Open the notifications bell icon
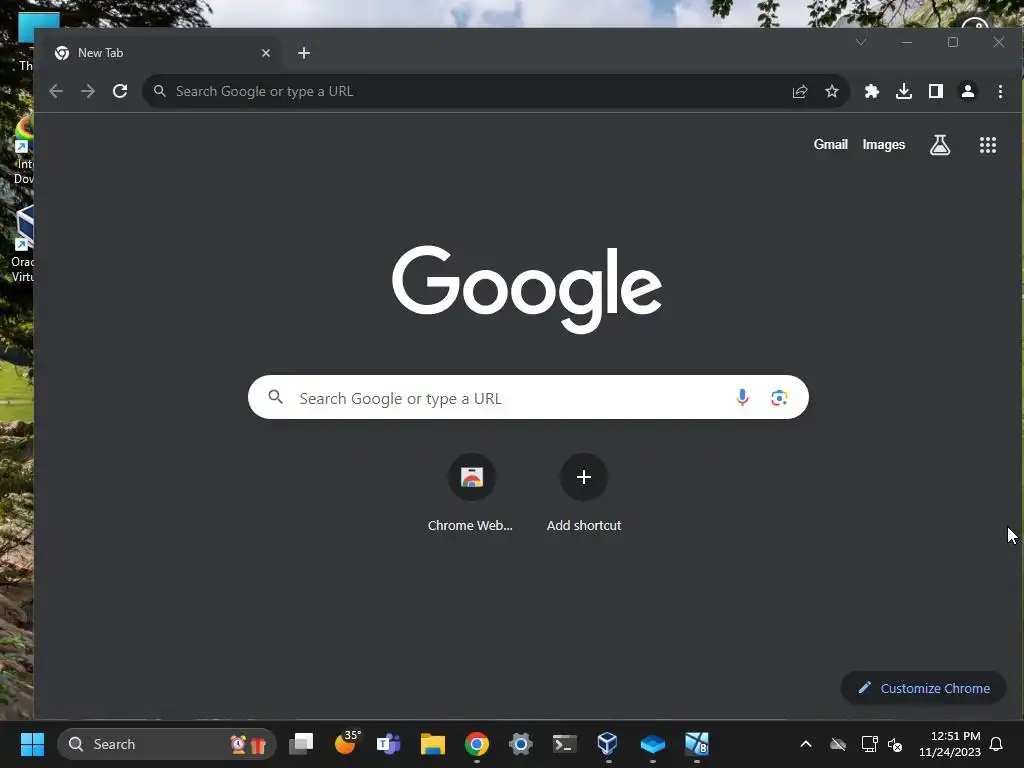This screenshot has width=1024, height=768. [x=997, y=744]
